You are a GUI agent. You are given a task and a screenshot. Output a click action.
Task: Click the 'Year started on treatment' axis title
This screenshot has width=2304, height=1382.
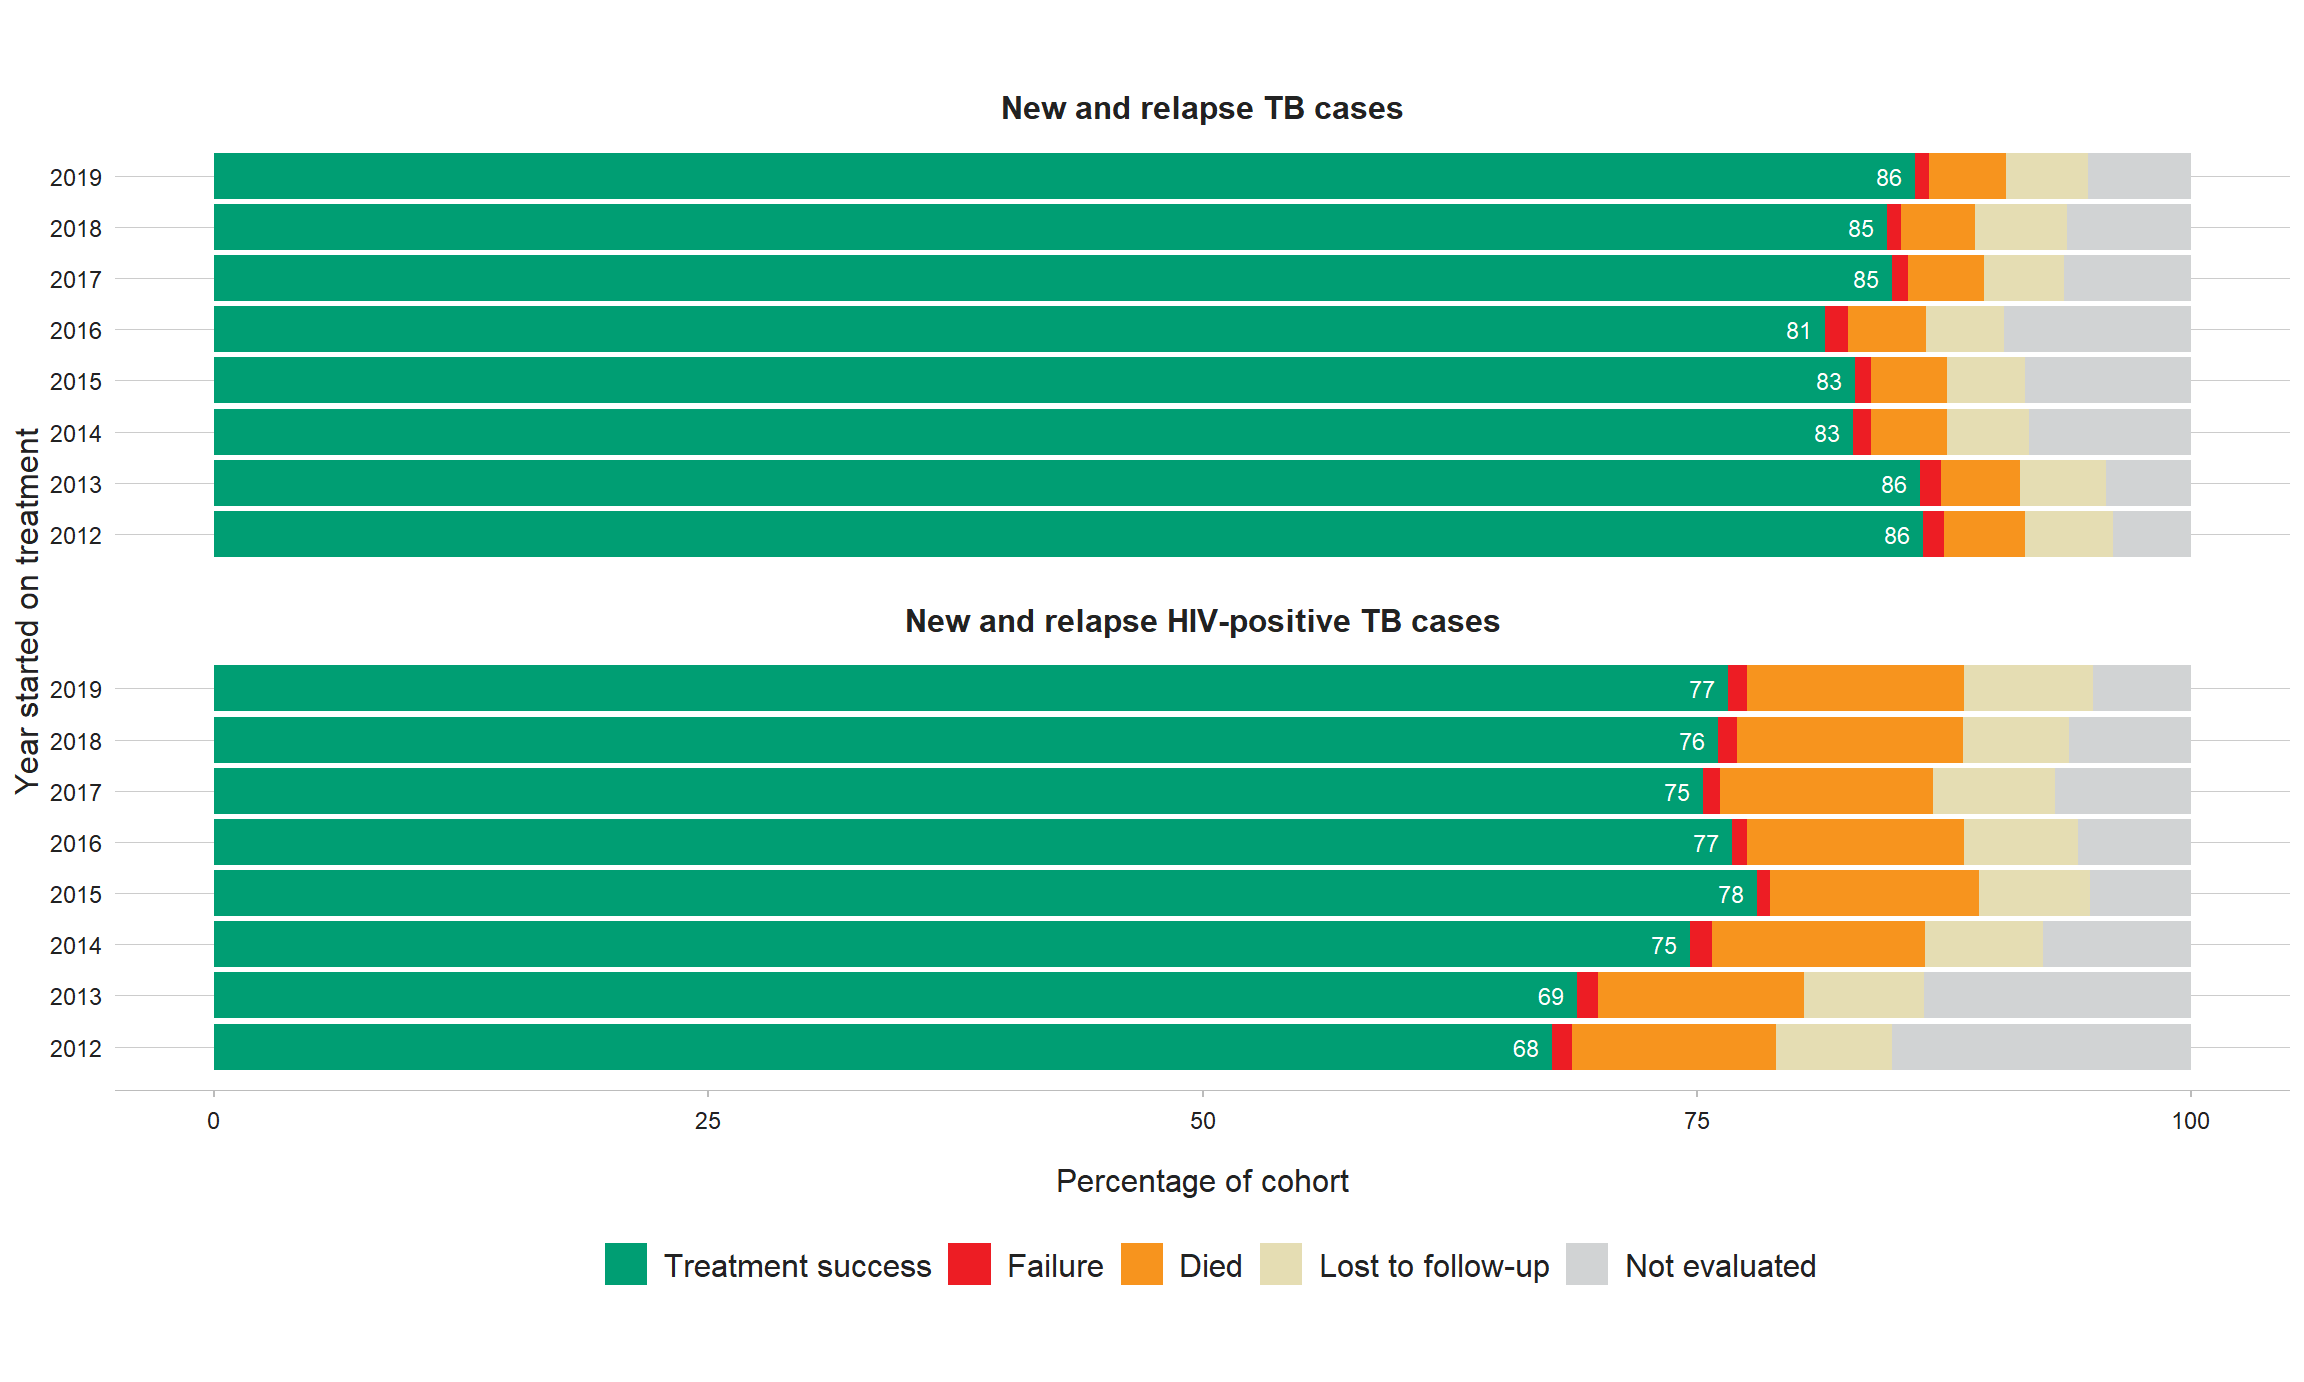[x=27, y=611]
